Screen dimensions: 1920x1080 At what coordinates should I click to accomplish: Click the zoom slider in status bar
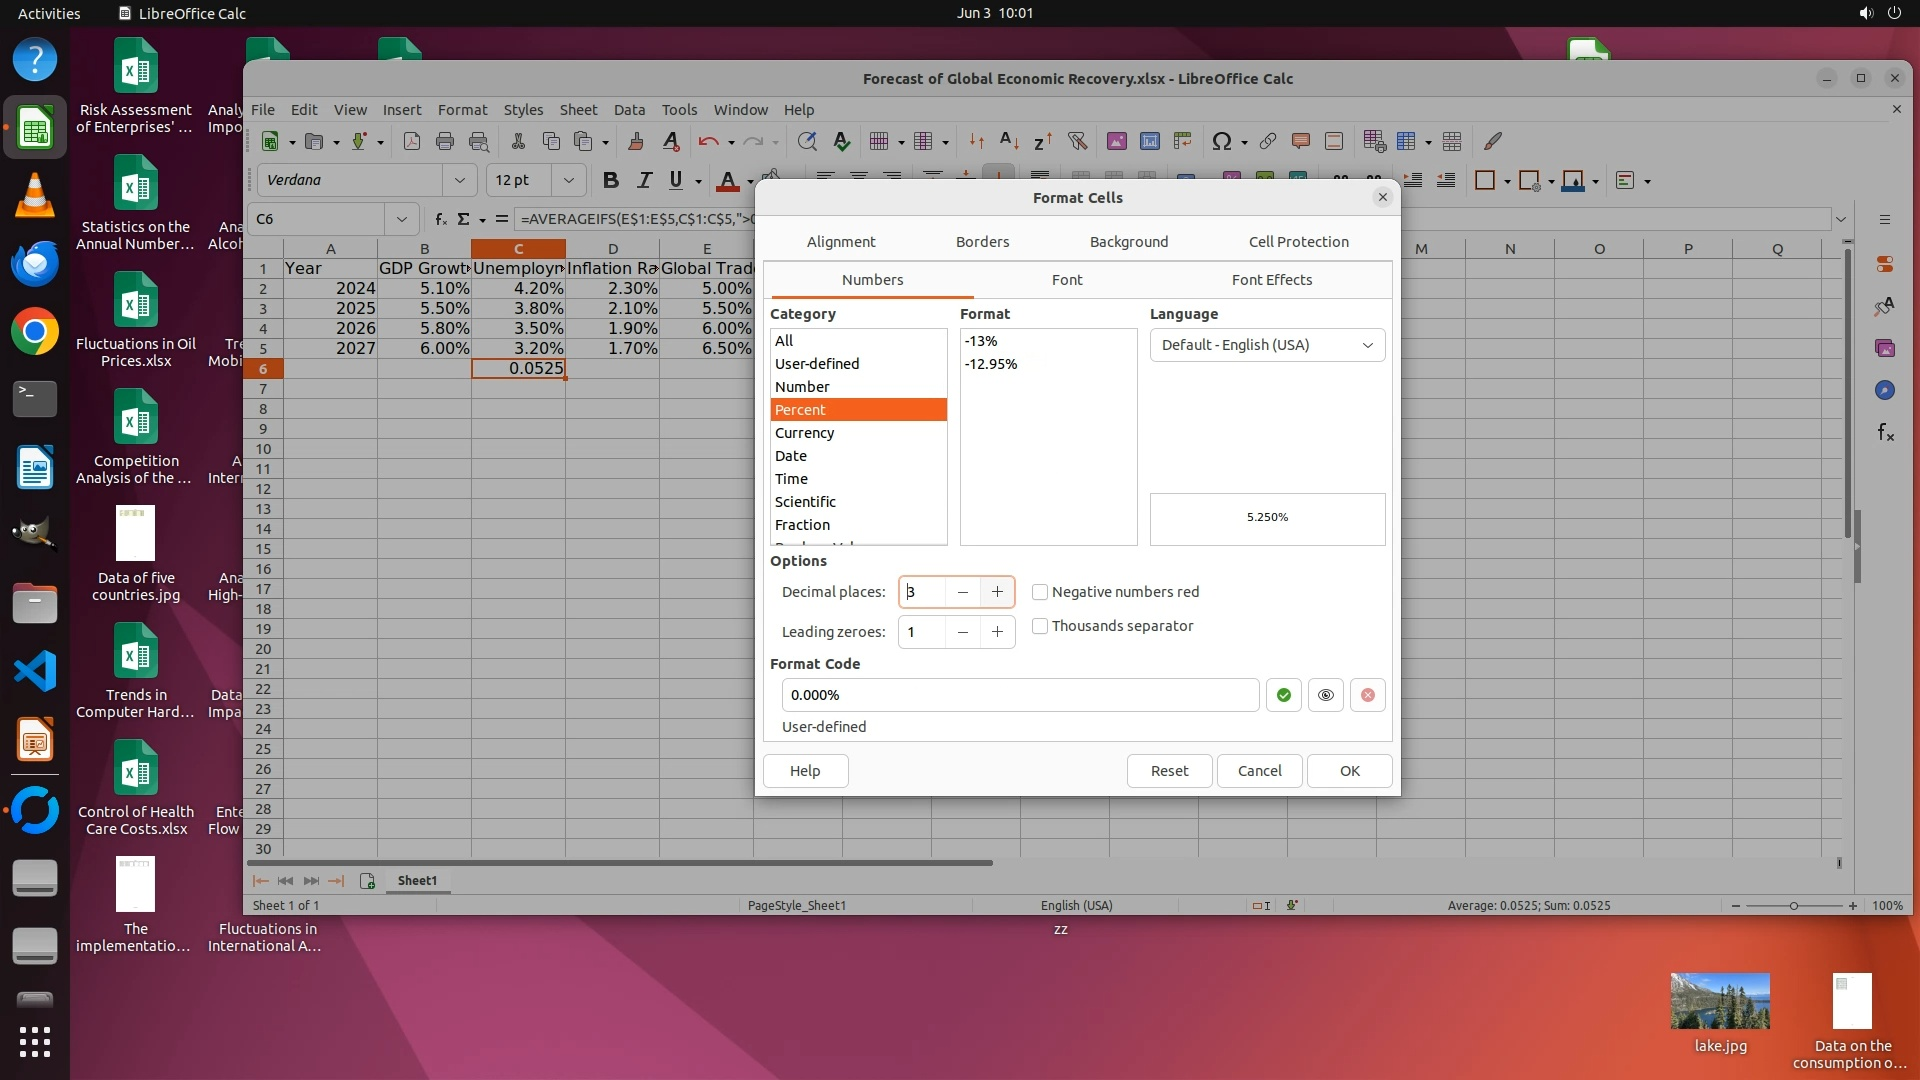pos(1793,906)
